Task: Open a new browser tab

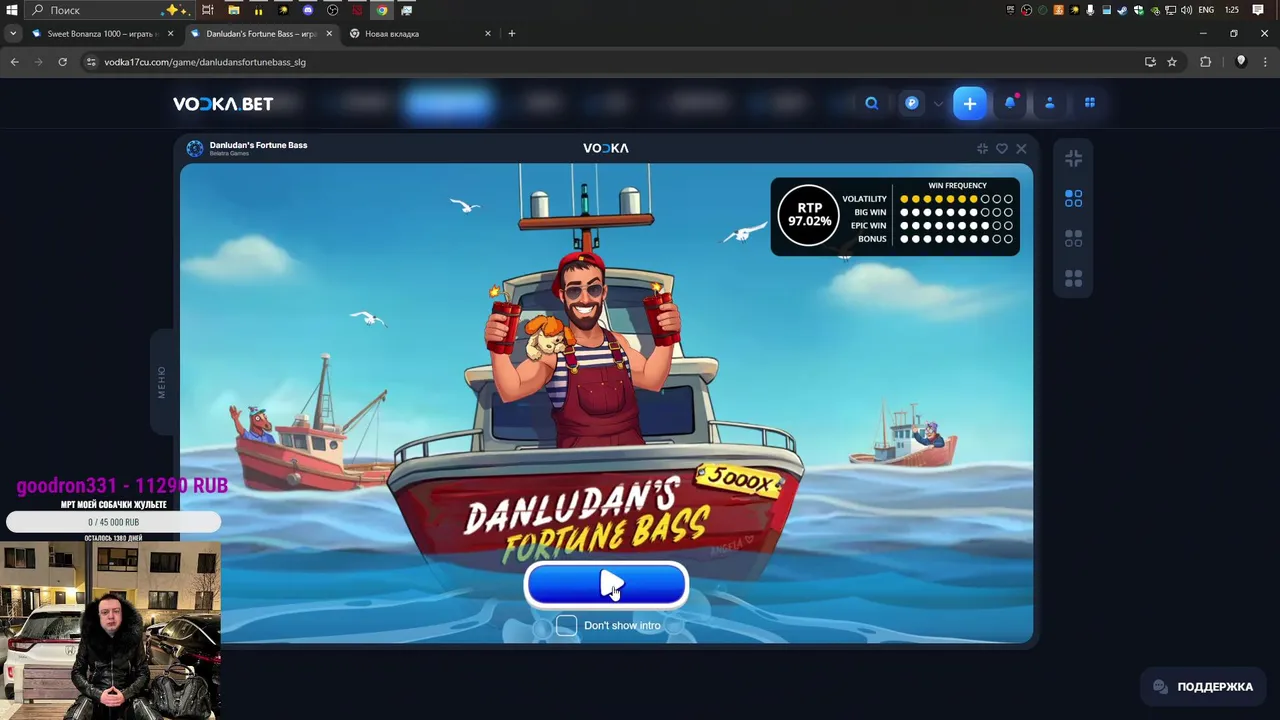Action: click(512, 33)
